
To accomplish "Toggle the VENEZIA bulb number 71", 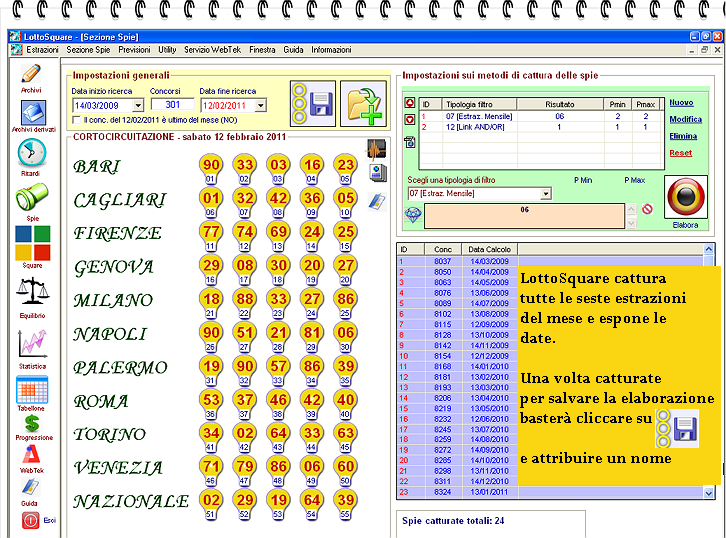I will (211, 470).
